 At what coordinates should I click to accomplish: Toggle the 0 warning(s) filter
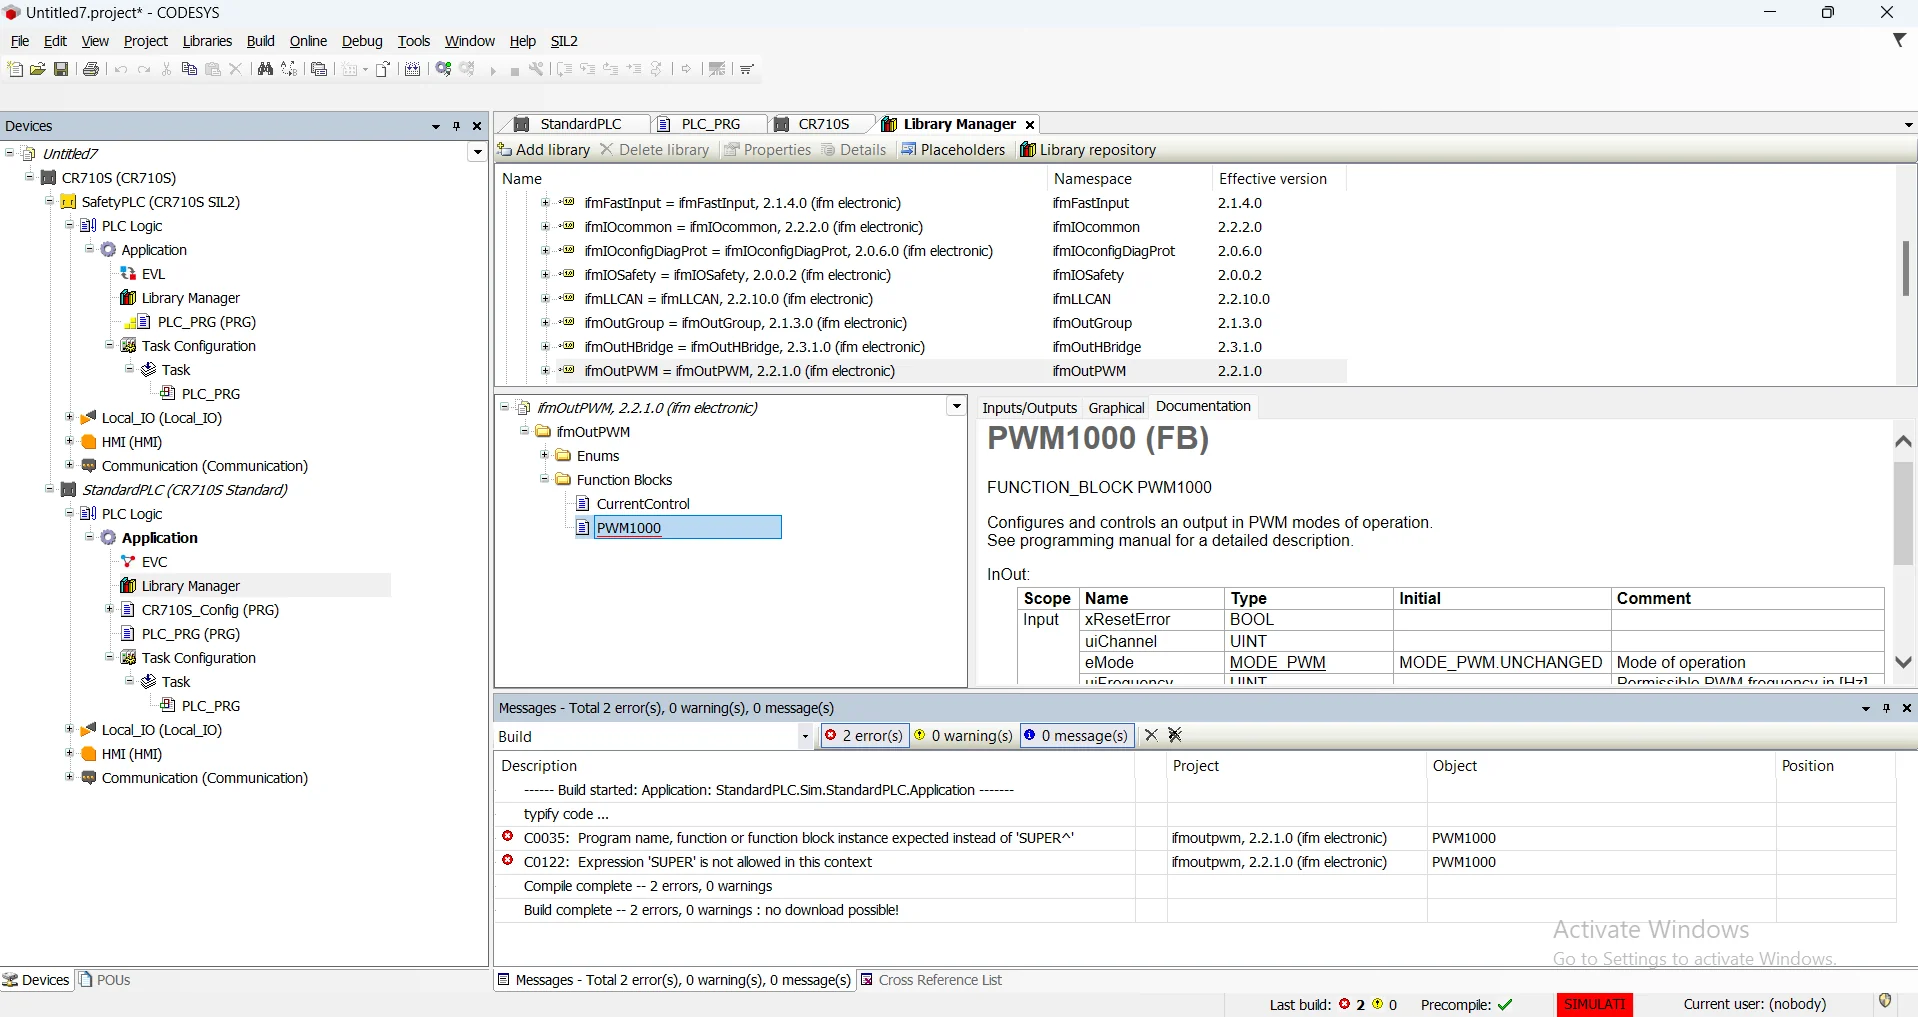963,736
